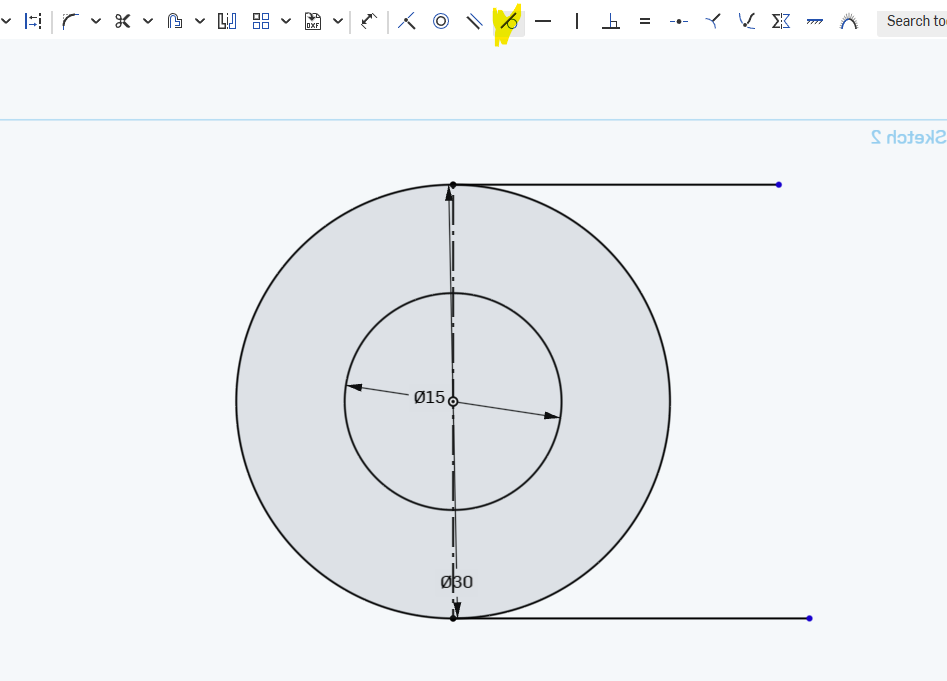
Task: Select the Offset tool
Action: coord(175,21)
